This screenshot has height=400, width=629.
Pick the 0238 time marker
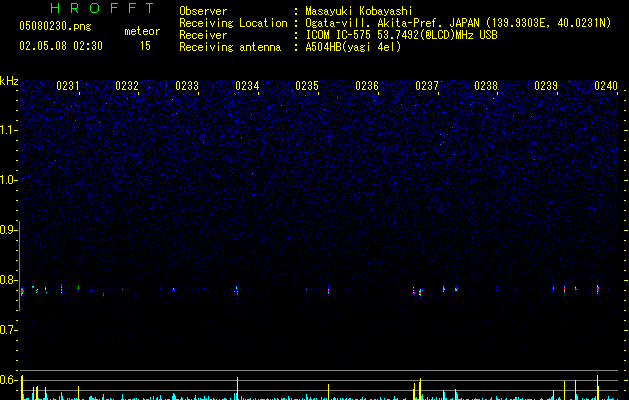pyautogui.click(x=486, y=86)
